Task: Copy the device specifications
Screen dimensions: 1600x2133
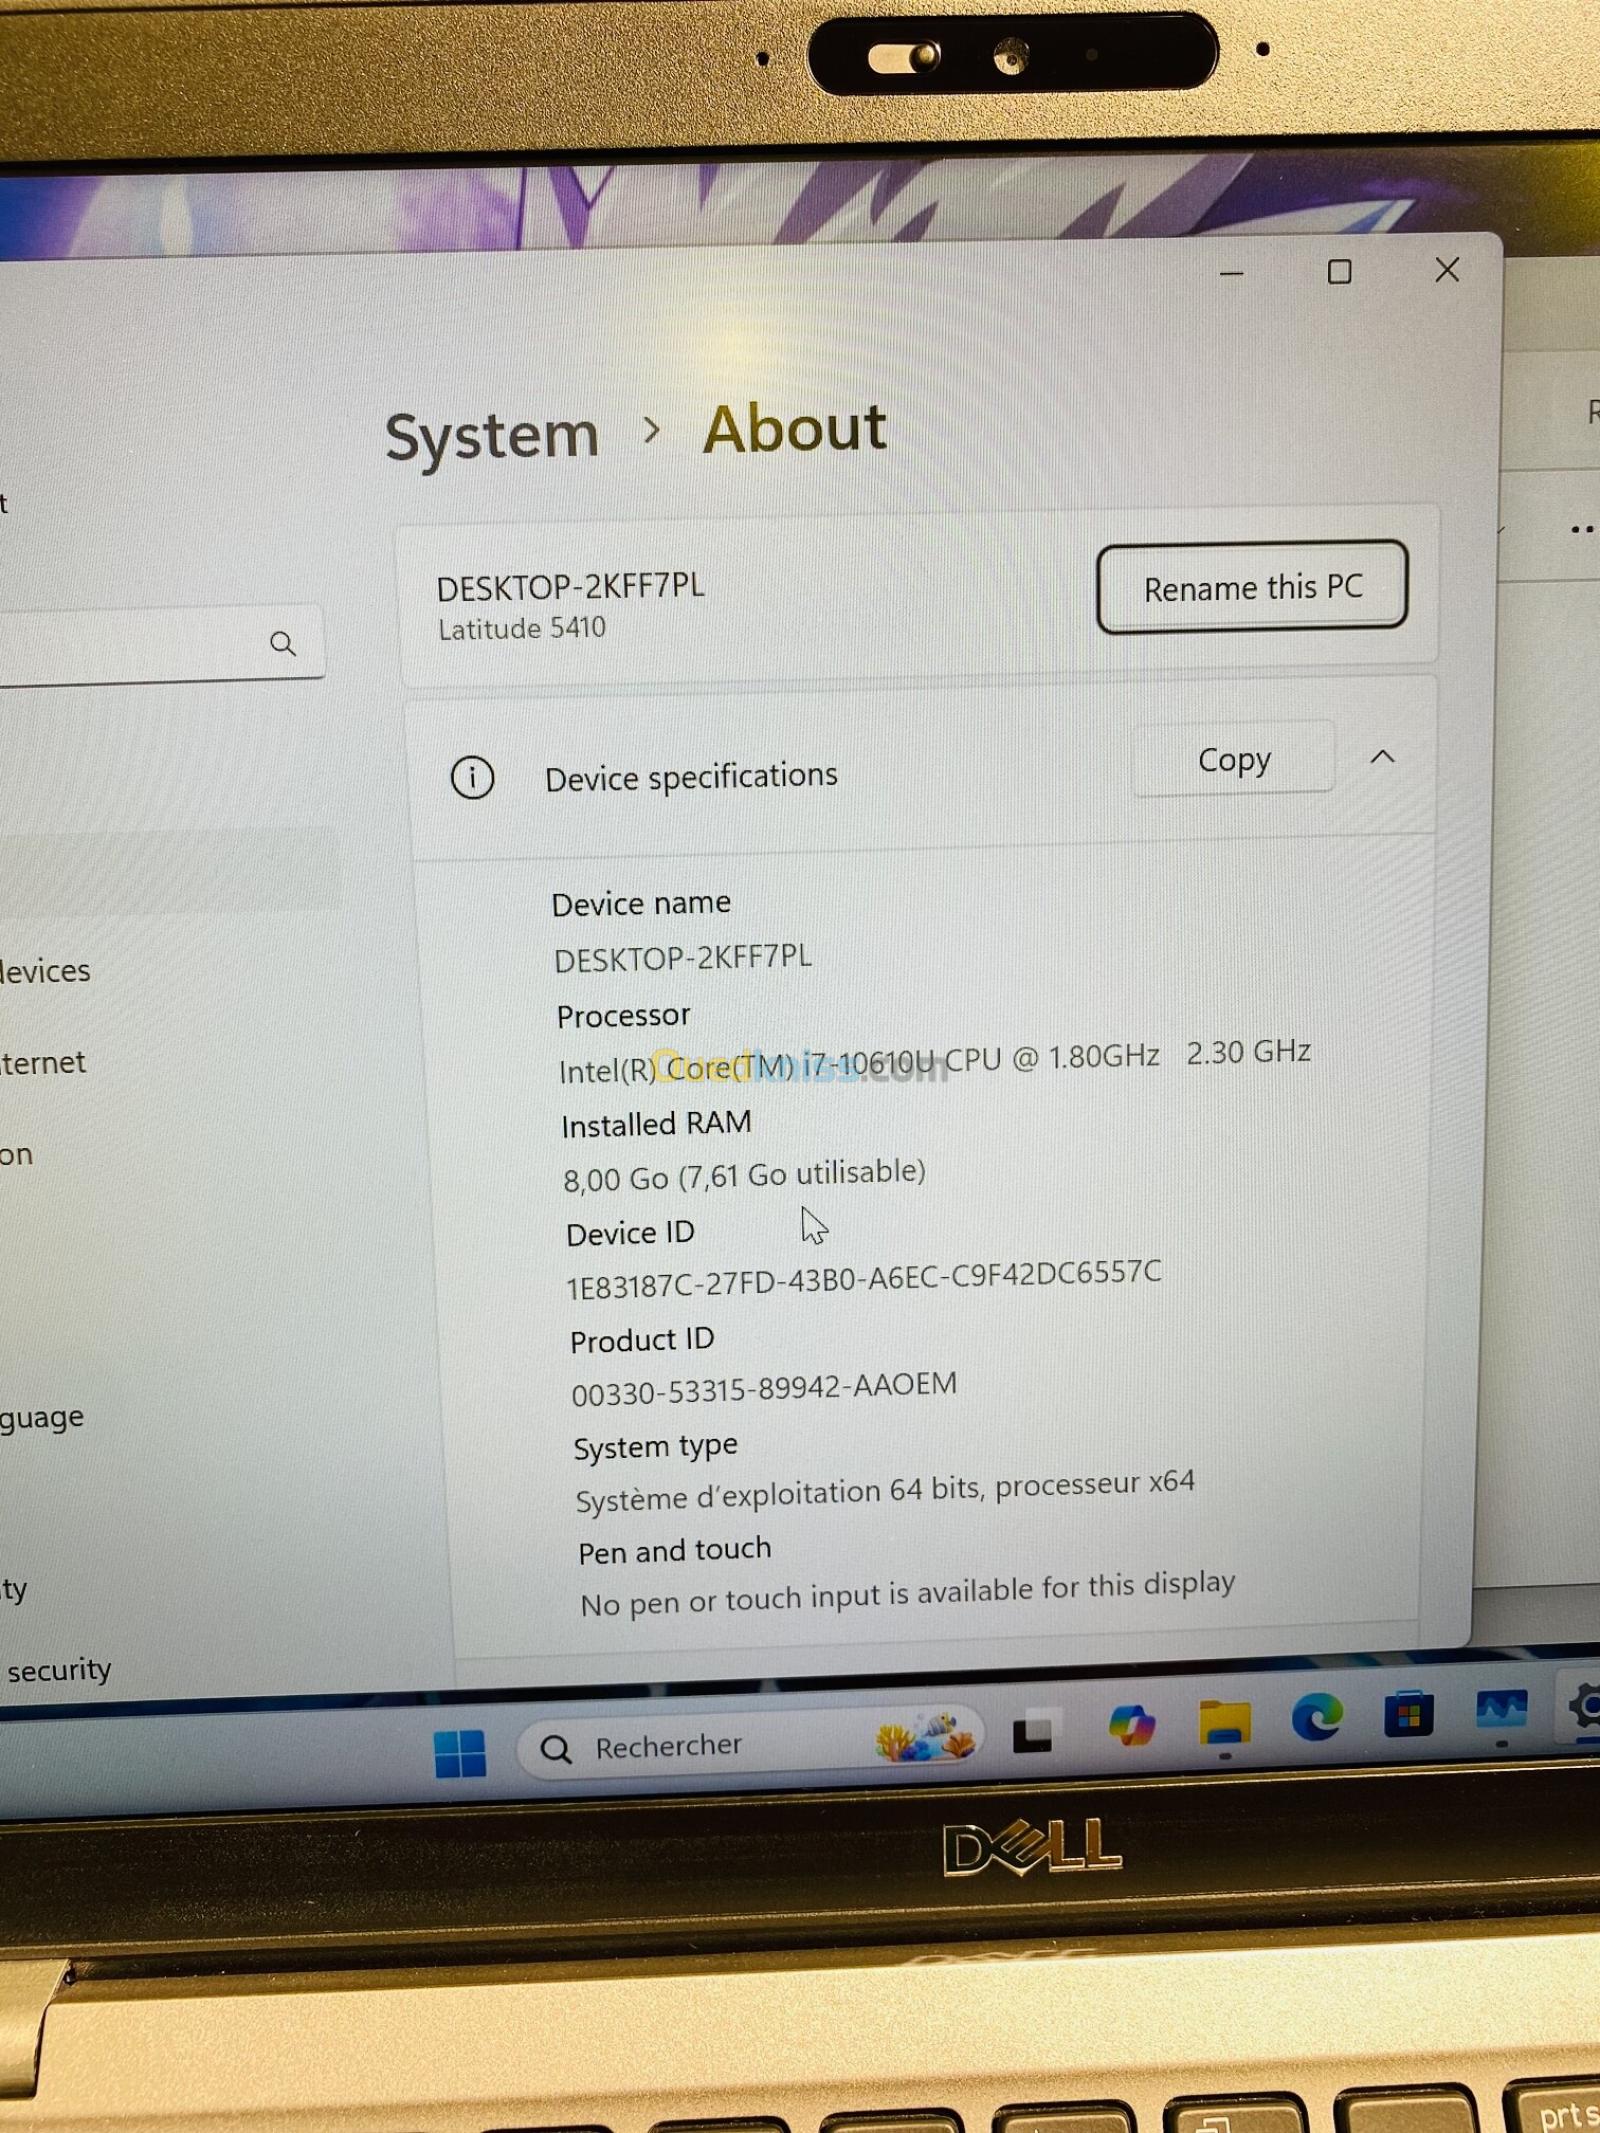Action: [x=1234, y=760]
